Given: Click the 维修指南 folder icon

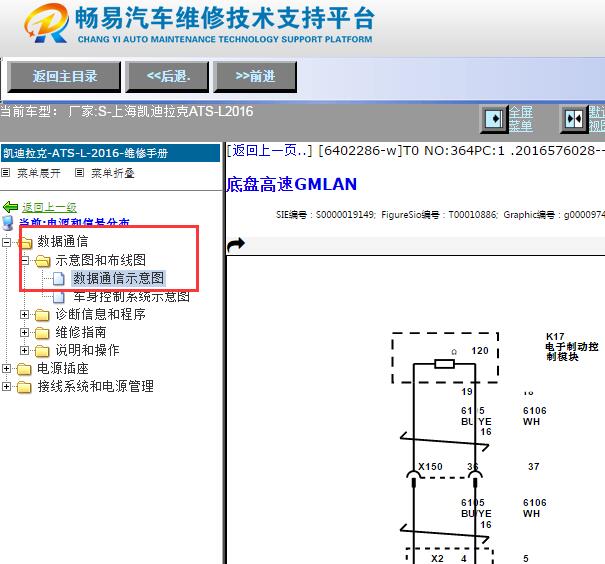Looking at the screenshot, I should [x=42, y=333].
